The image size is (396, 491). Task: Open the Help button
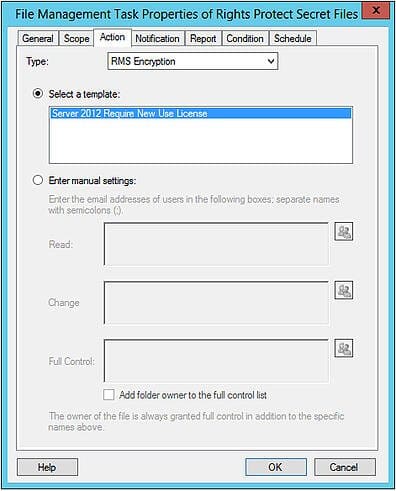point(47,467)
